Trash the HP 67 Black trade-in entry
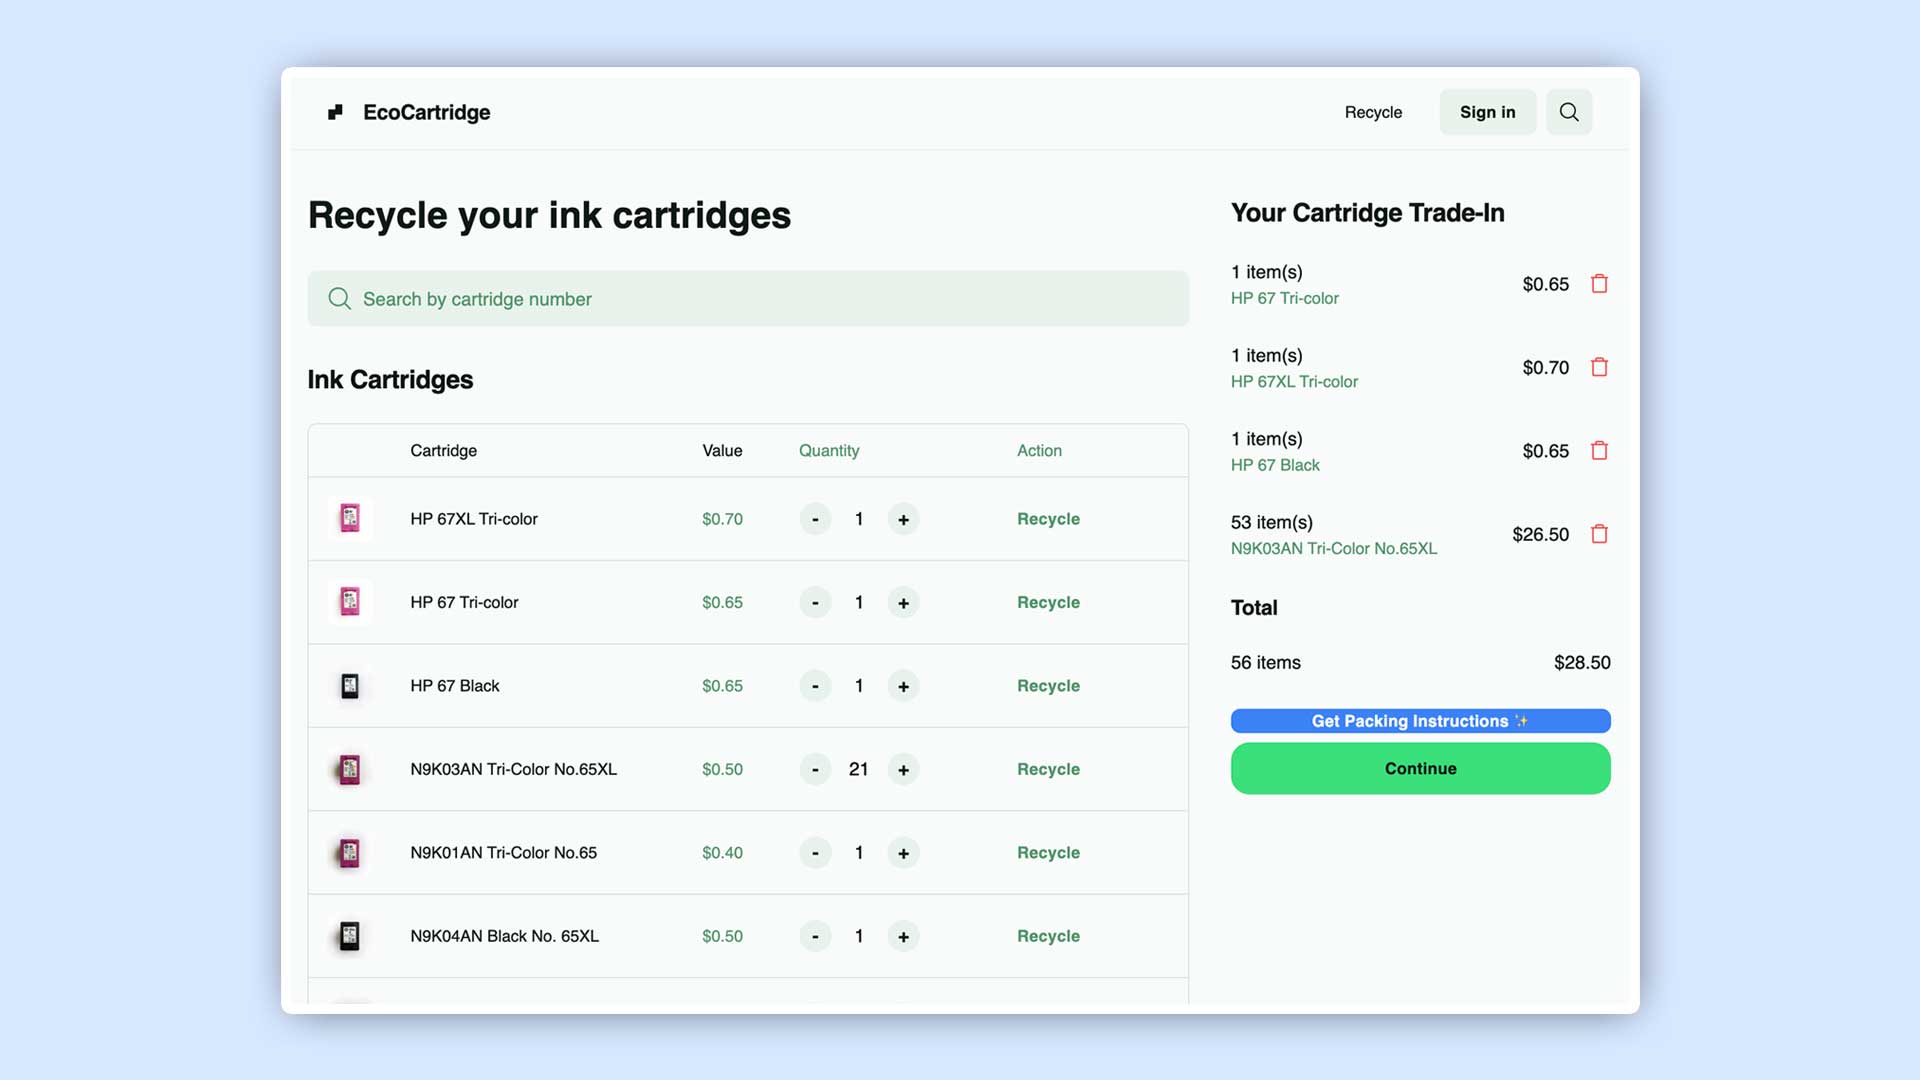Screen dimensions: 1920x1080 (1599, 451)
